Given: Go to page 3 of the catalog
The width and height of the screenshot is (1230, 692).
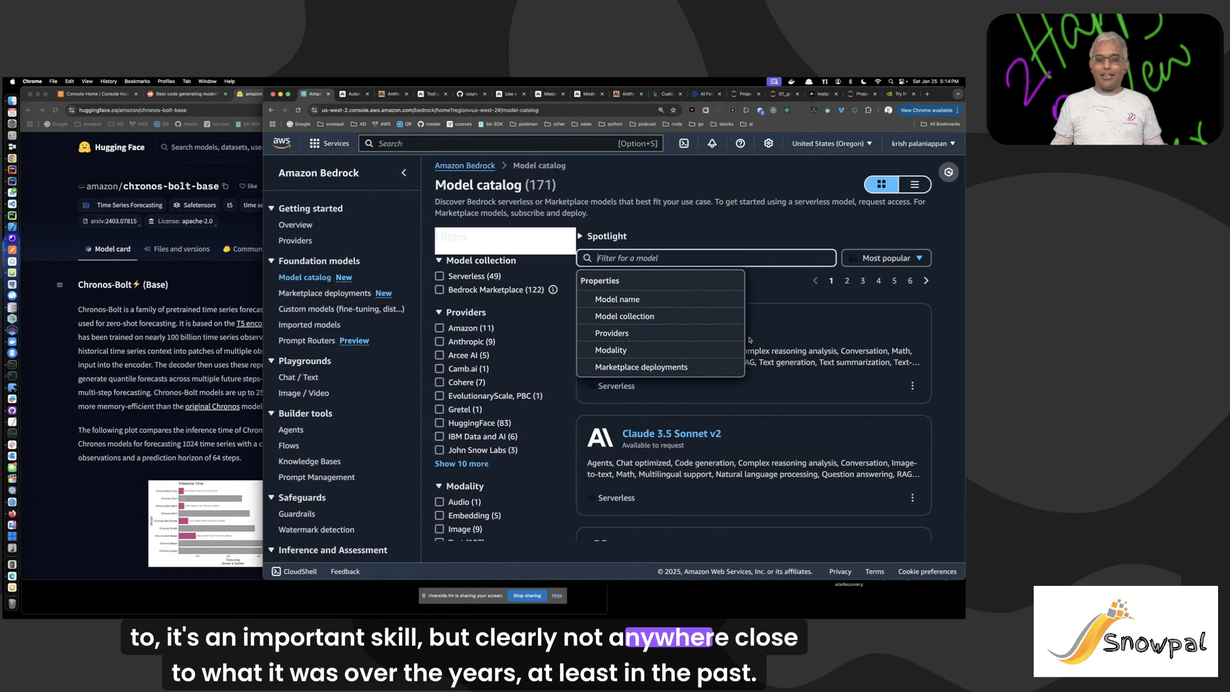Looking at the screenshot, I should coord(862,281).
